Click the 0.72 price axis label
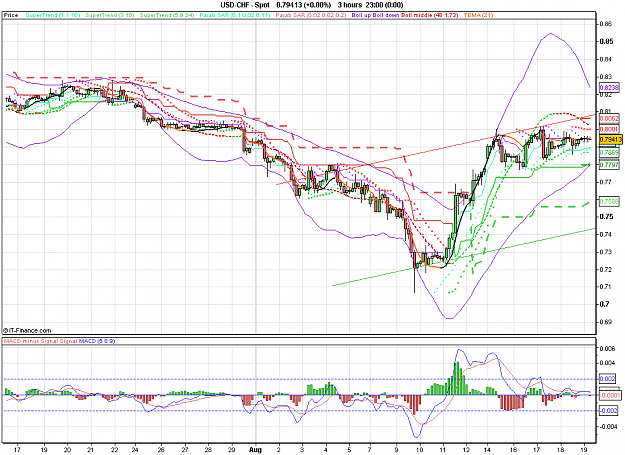Screen dimensions: 625x455 [606, 269]
